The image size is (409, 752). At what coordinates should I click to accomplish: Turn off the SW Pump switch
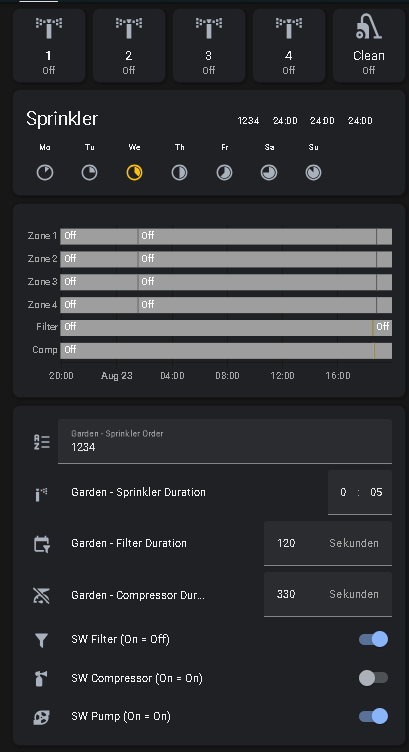point(374,716)
